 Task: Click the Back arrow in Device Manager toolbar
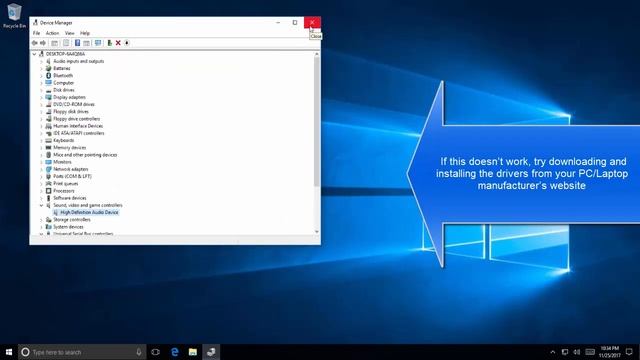coord(35,43)
